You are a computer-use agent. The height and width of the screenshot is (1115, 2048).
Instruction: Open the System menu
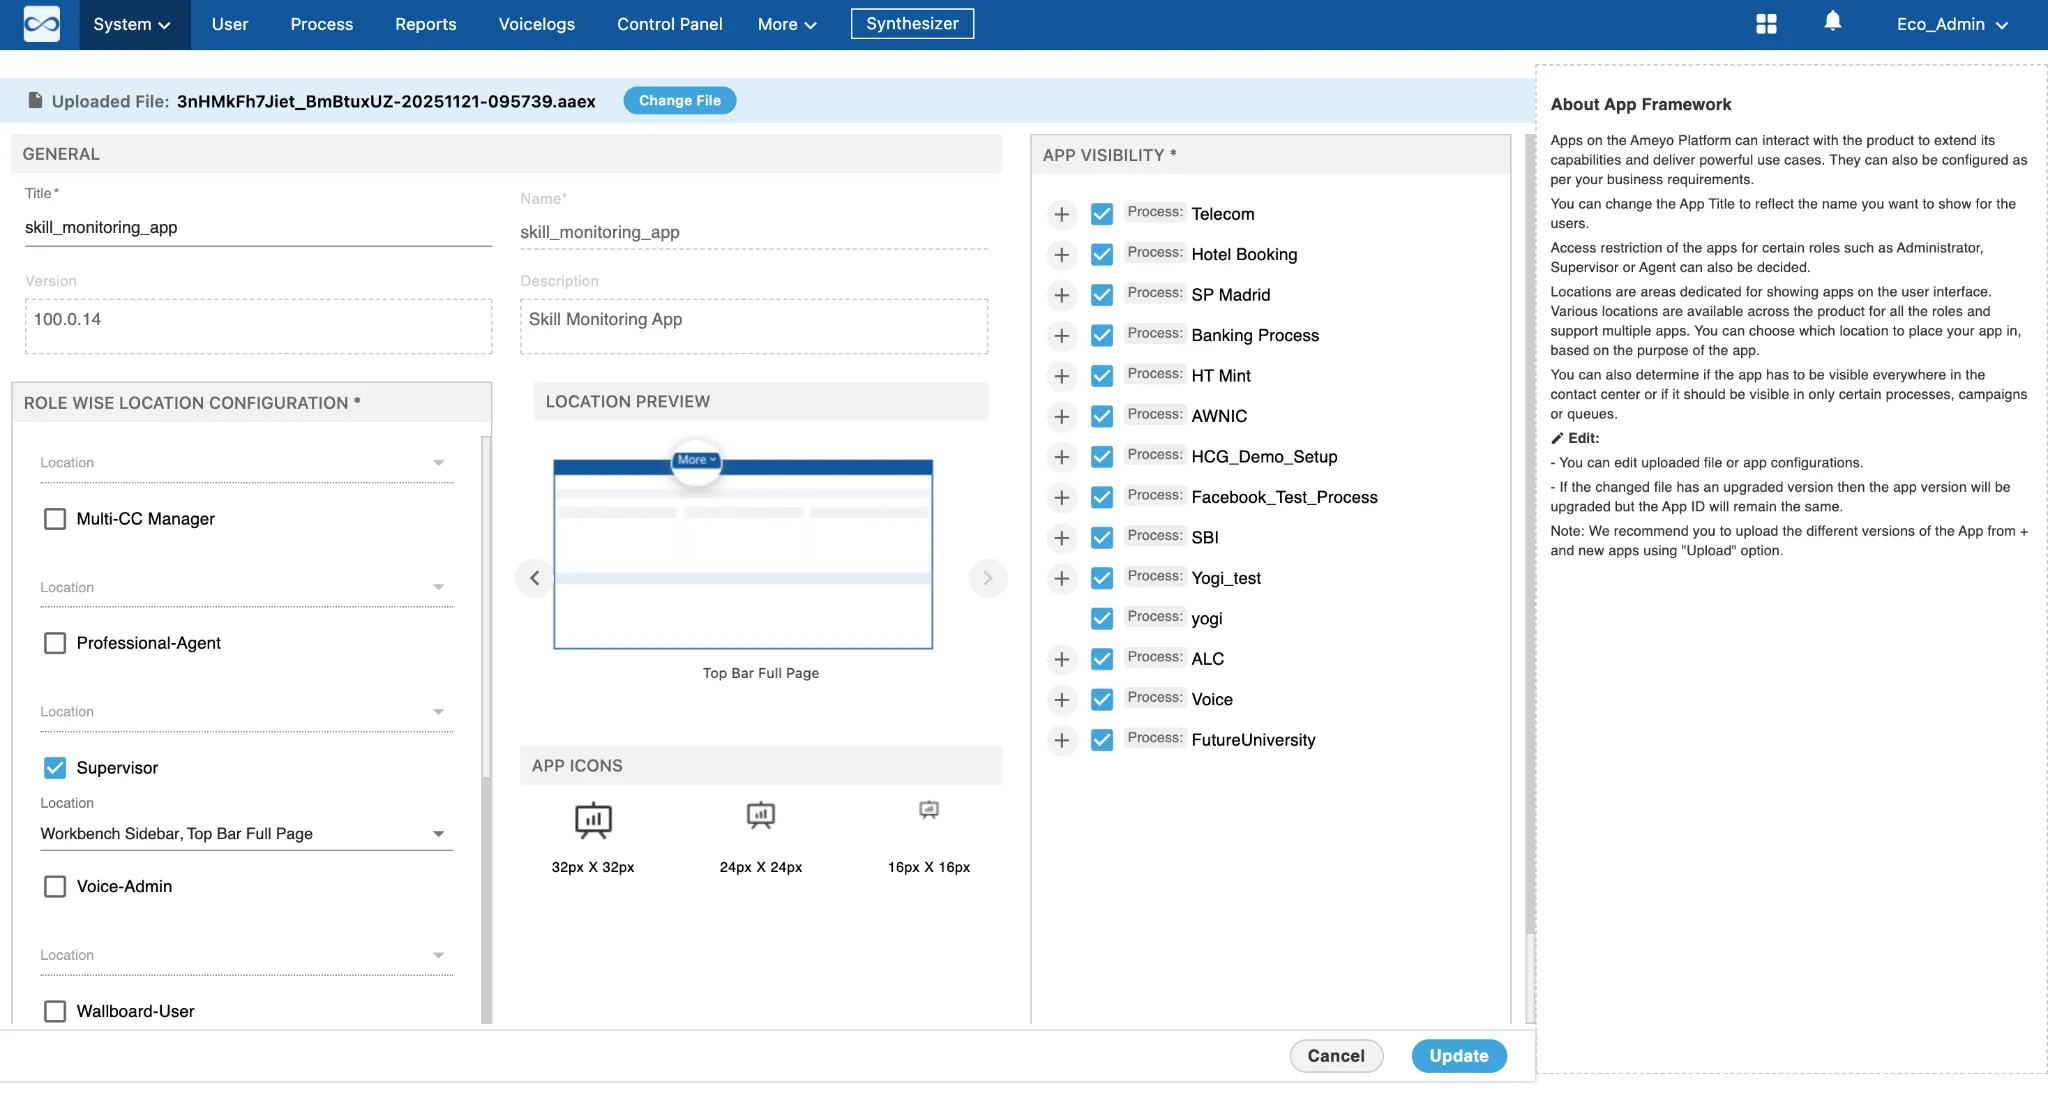coord(132,24)
